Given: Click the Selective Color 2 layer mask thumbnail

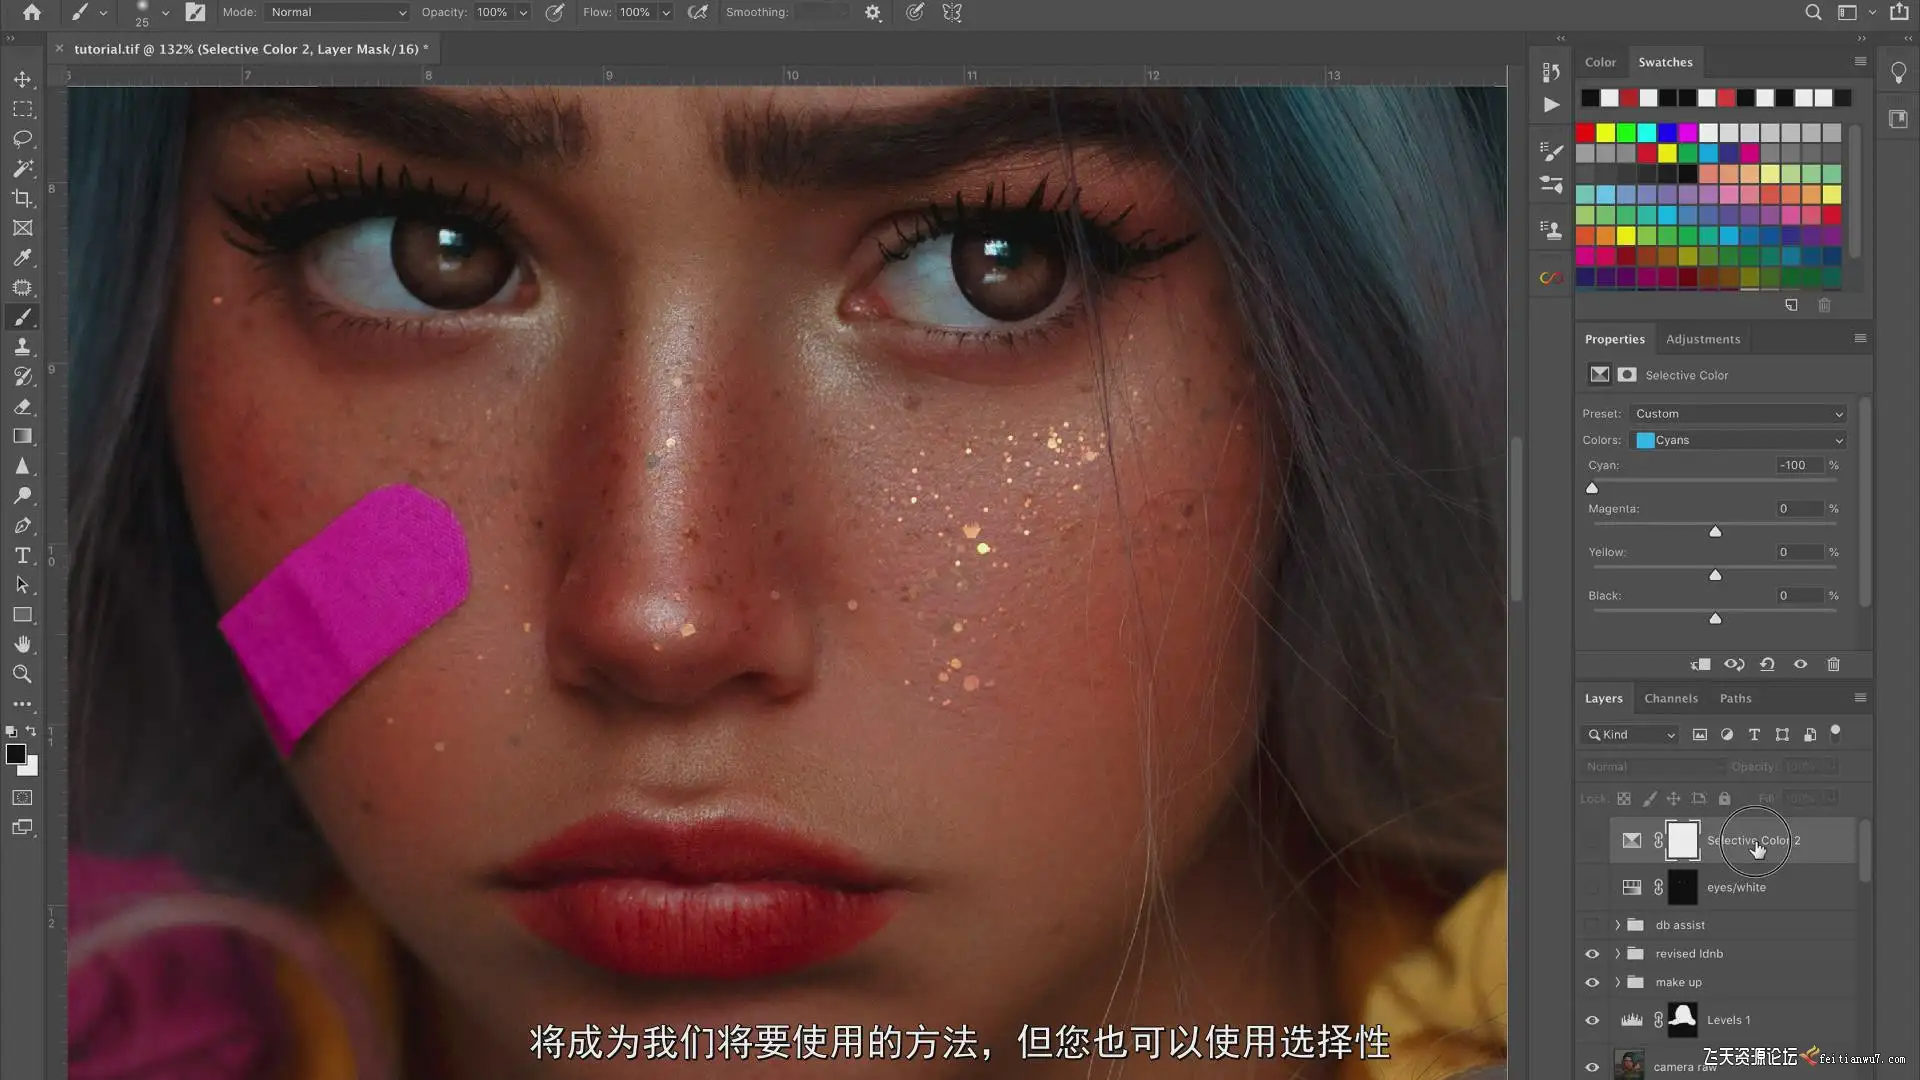Looking at the screenshot, I should pyautogui.click(x=1682, y=840).
